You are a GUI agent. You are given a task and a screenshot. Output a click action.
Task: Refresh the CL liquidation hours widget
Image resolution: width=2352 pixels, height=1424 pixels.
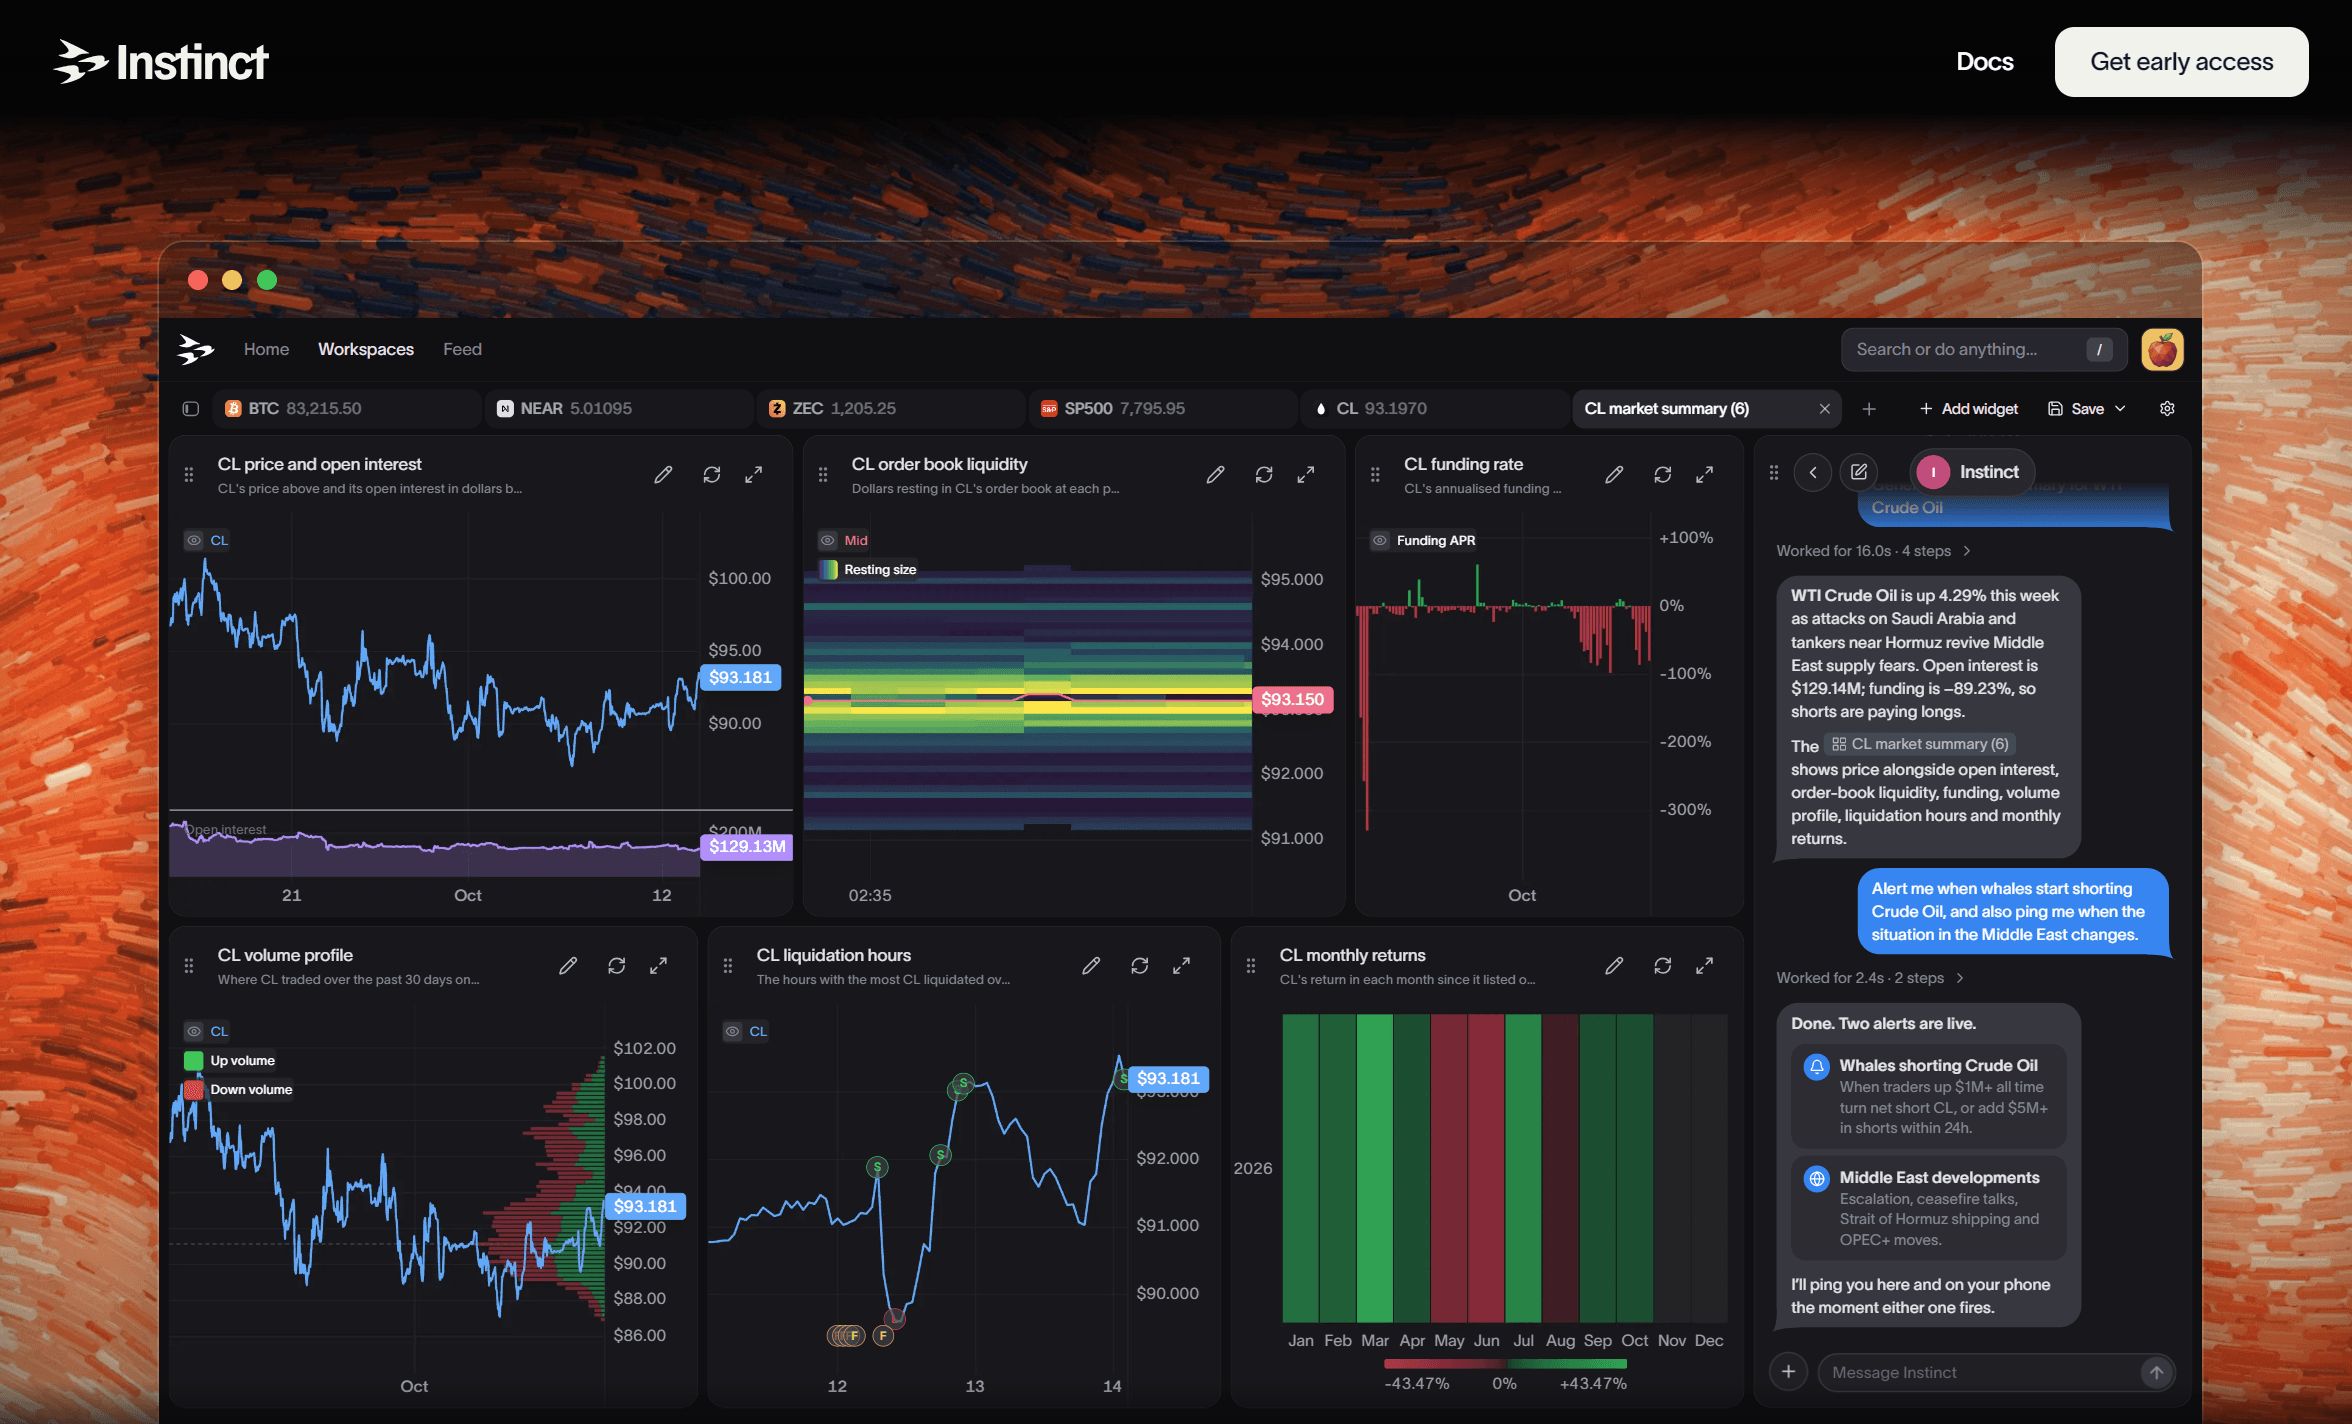tap(1140, 966)
